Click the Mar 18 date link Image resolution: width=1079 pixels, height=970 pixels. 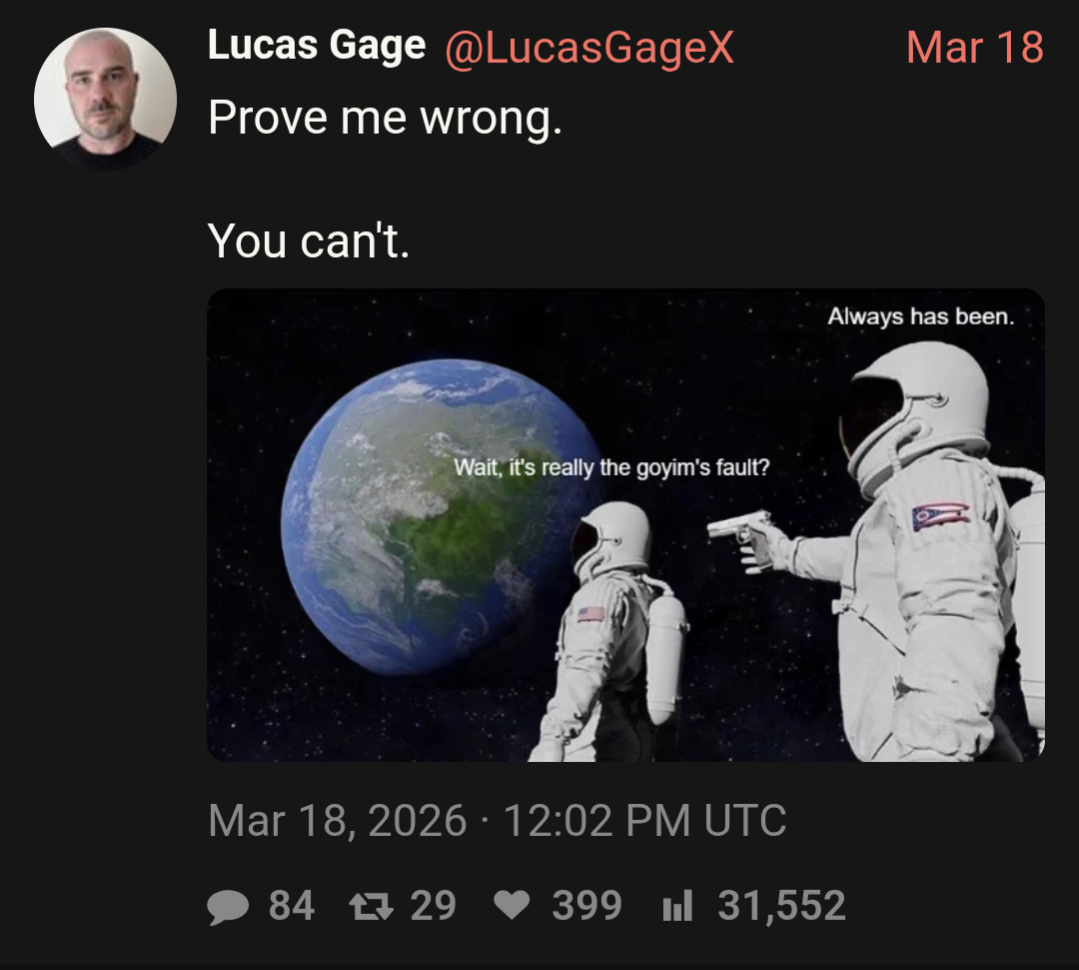click(x=975, y=47)
